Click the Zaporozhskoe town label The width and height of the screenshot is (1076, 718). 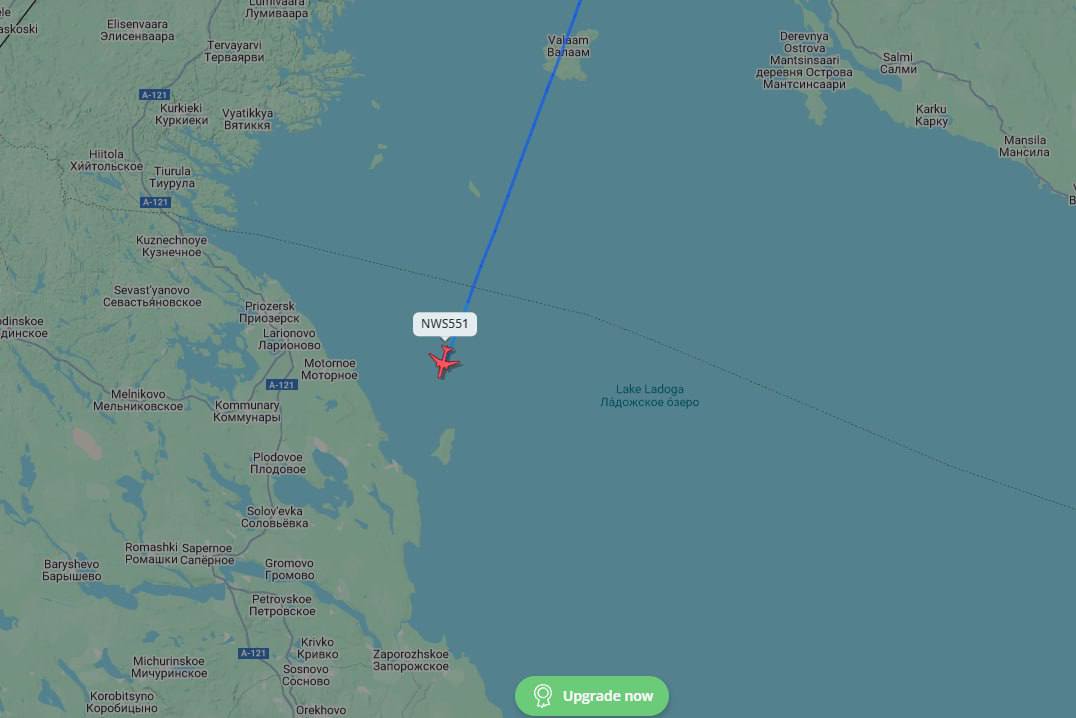click(x=411, y=660)
